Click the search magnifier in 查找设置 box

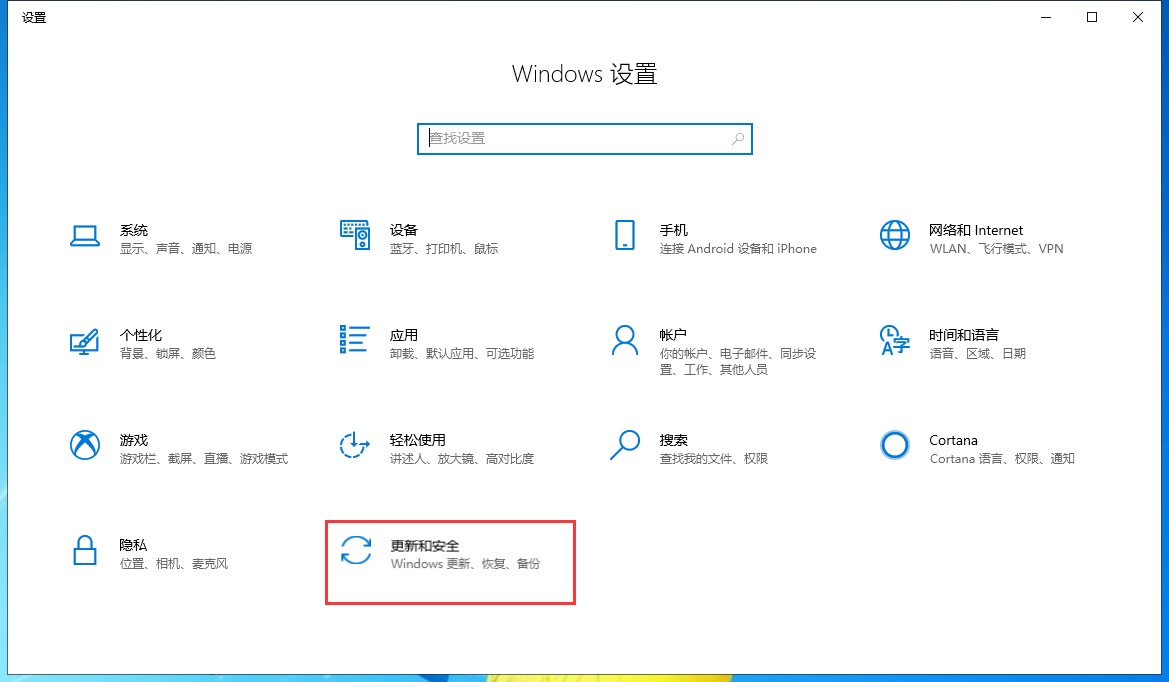pyautogui.click(x=737, y=139)
